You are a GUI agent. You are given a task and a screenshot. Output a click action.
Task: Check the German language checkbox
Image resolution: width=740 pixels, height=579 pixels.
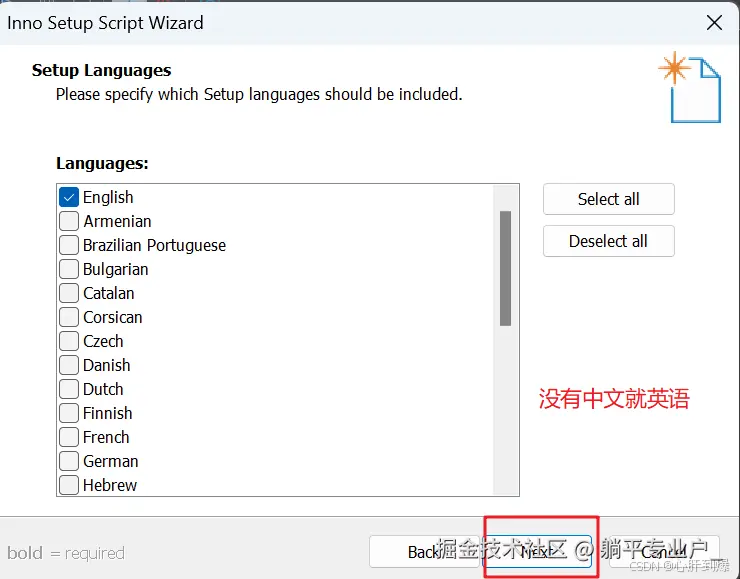[69, 461]
